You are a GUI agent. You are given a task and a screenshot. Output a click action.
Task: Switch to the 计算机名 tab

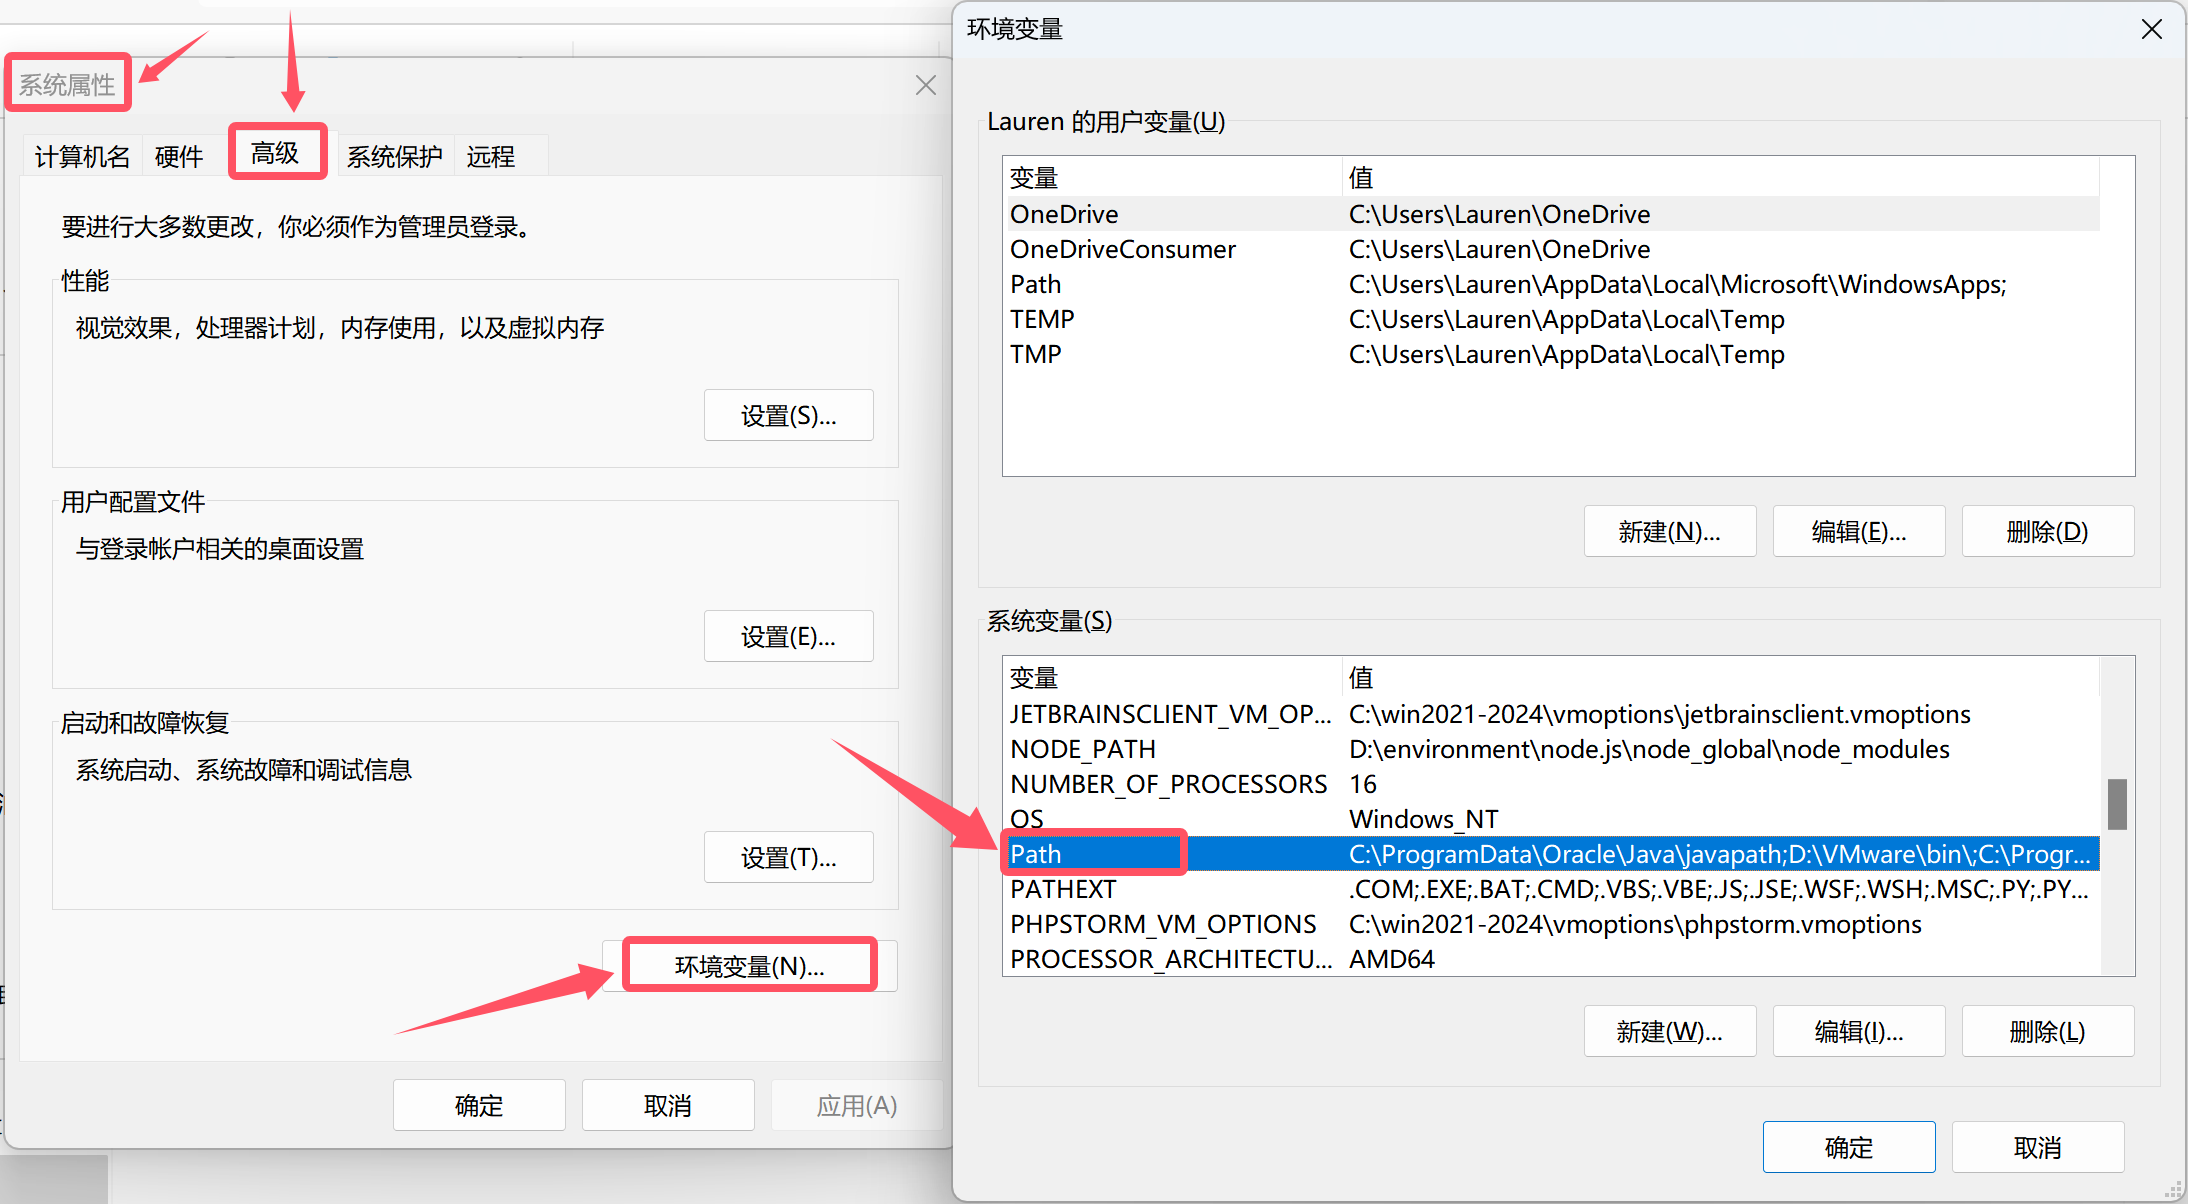(x=81, y=155)
